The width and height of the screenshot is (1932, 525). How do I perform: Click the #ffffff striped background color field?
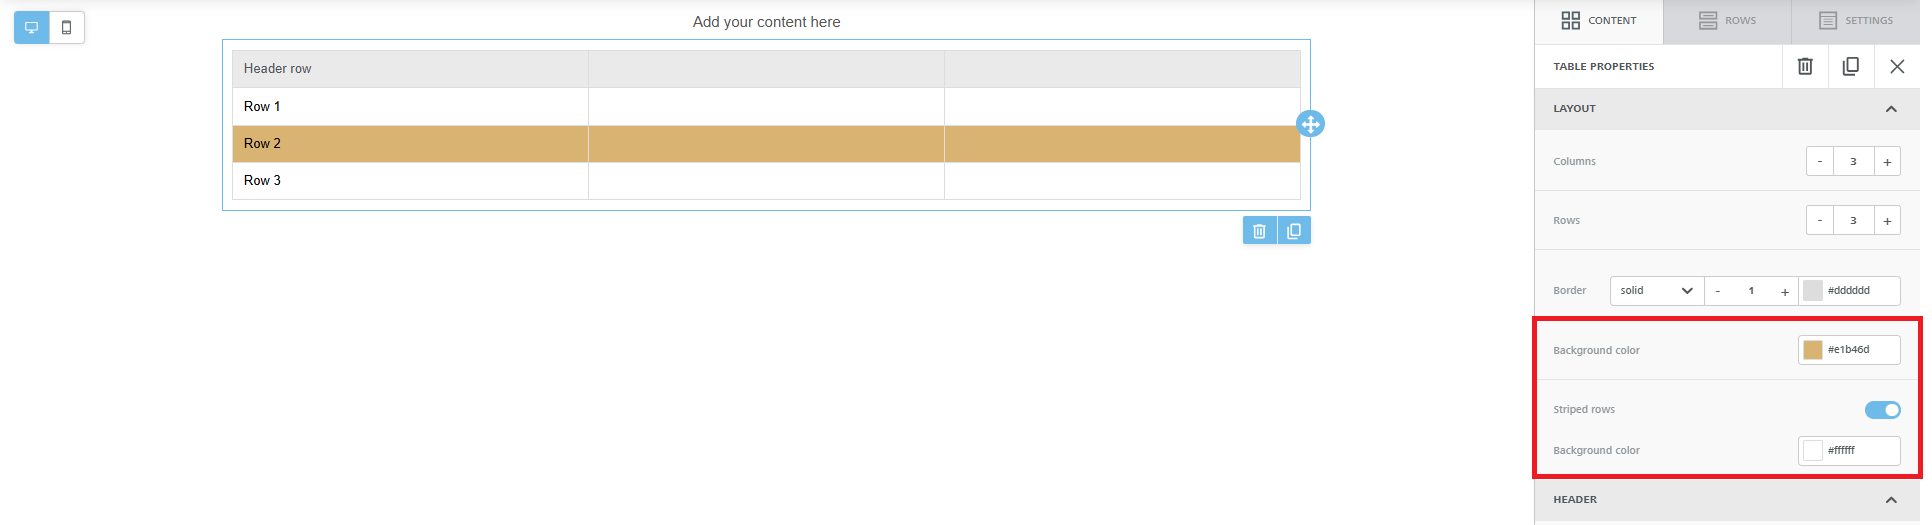pyautogui.click(x=1849, y=451)
